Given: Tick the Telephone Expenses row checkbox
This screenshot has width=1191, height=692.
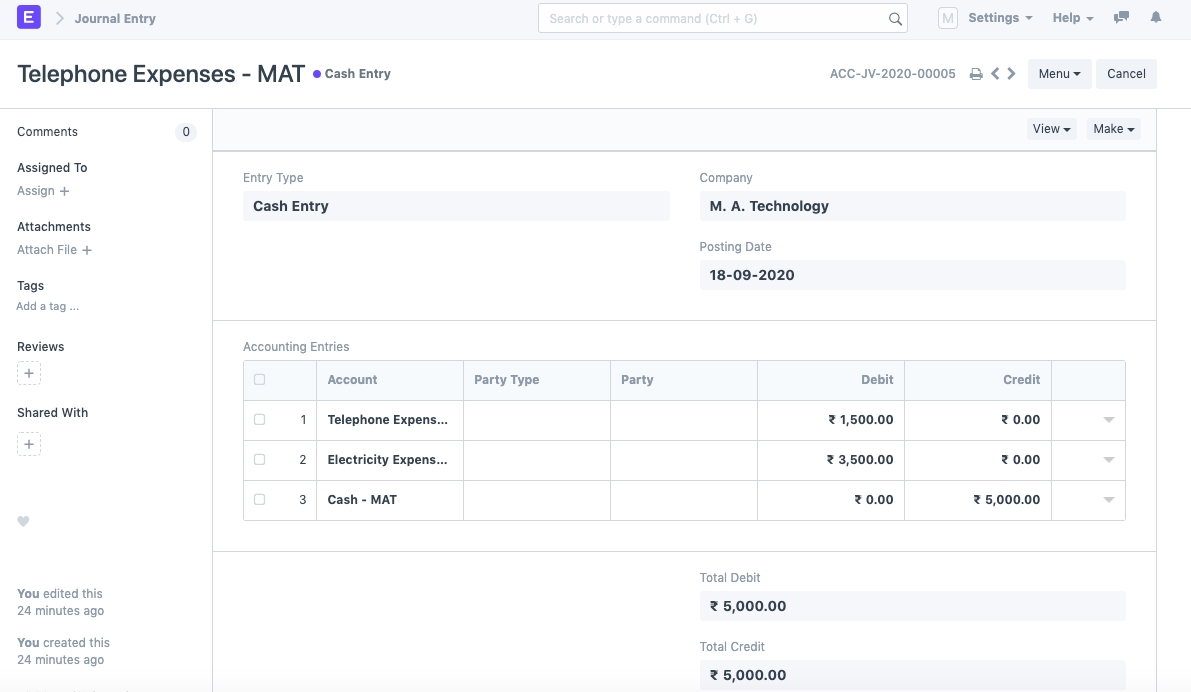Looking at the screenshot, I should (260, 420).
